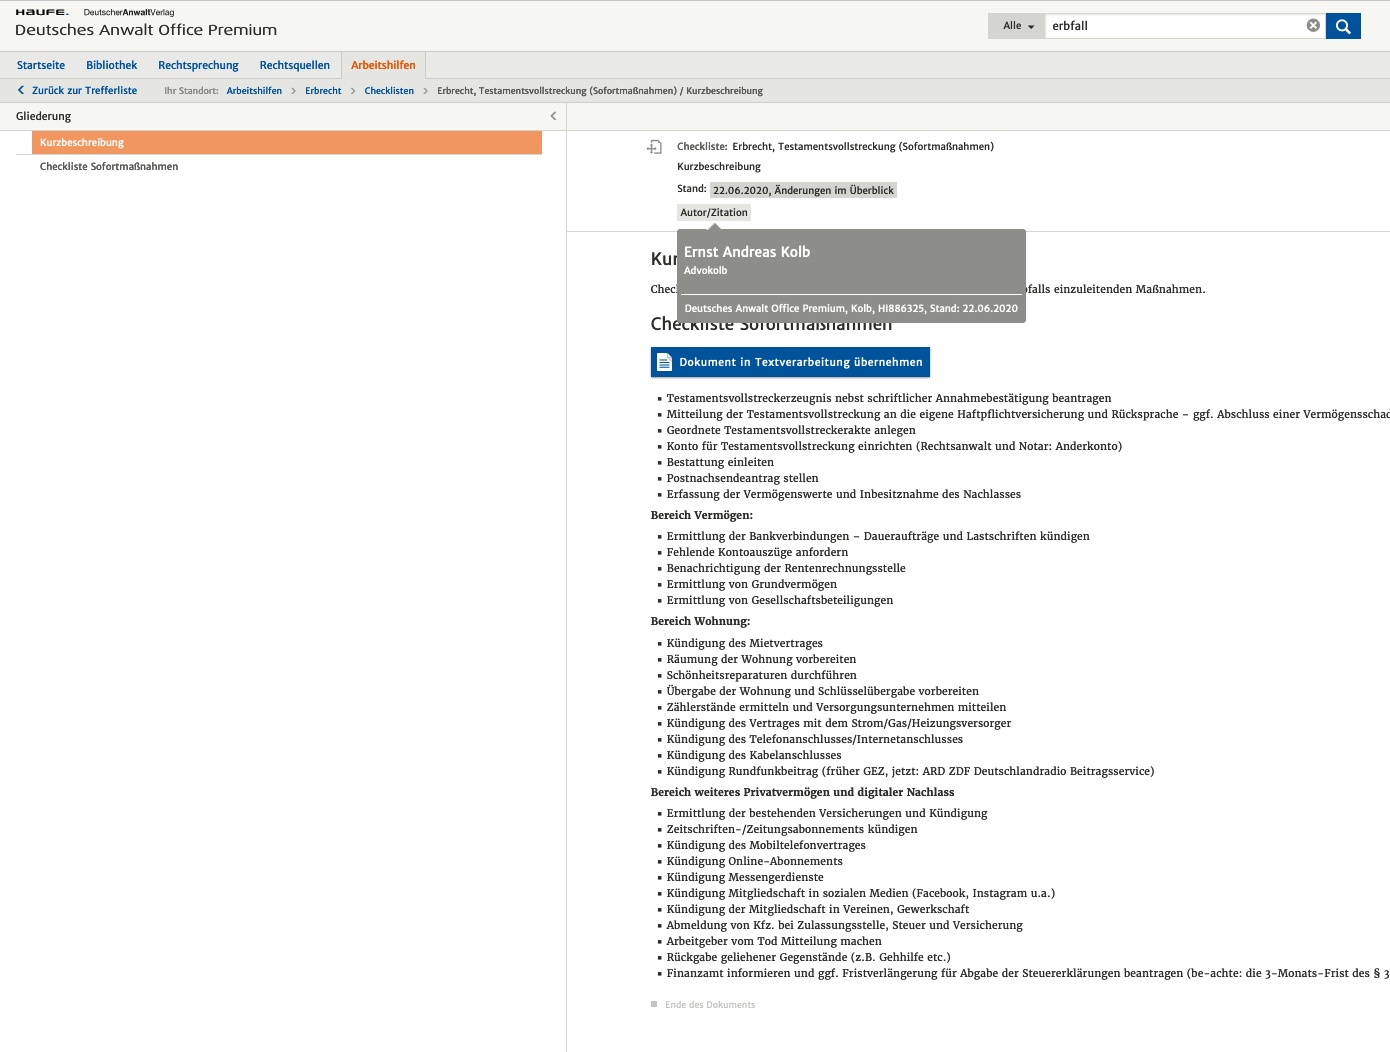The height and width of the screenshot is (1052, 1390).
Task: Open the Rechtsquellen tab
Action: coord(294,65)
